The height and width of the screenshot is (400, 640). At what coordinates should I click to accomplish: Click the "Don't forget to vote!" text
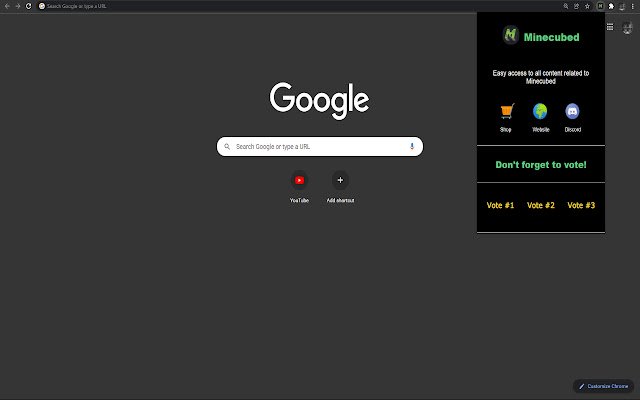pos(541,164)
